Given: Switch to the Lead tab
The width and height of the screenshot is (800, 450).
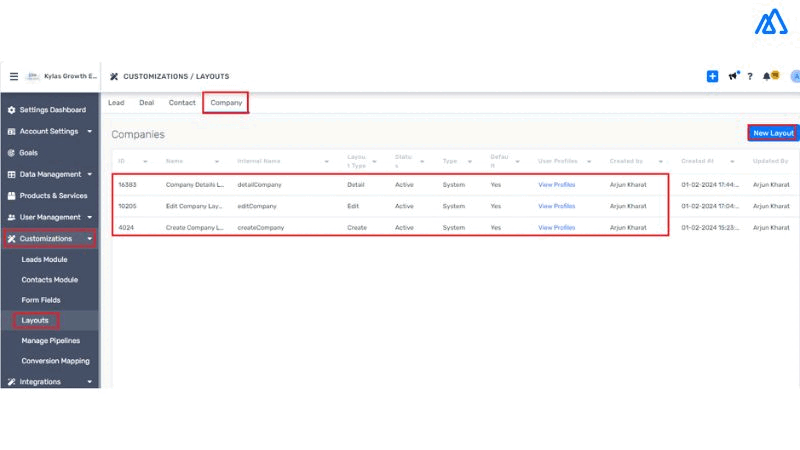Looking at the screenshot, I should click(x=116, y=102).
